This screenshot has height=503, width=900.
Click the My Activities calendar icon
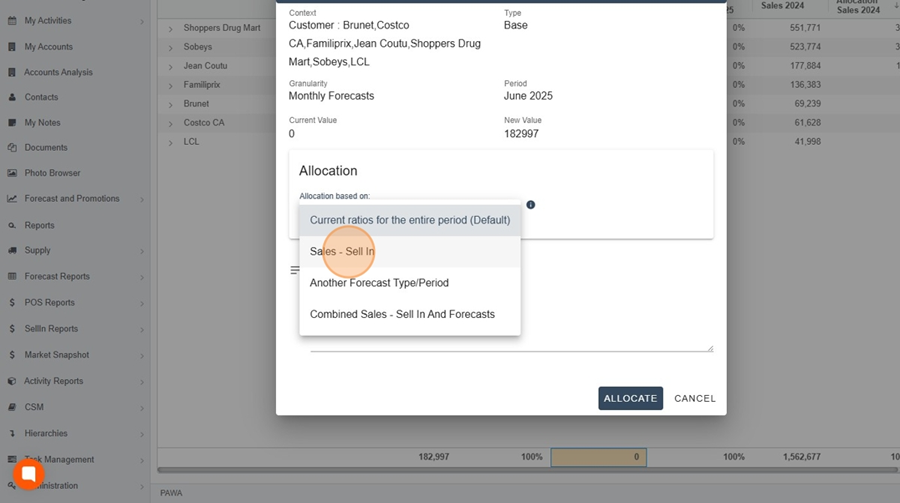[x=12, y=21]
